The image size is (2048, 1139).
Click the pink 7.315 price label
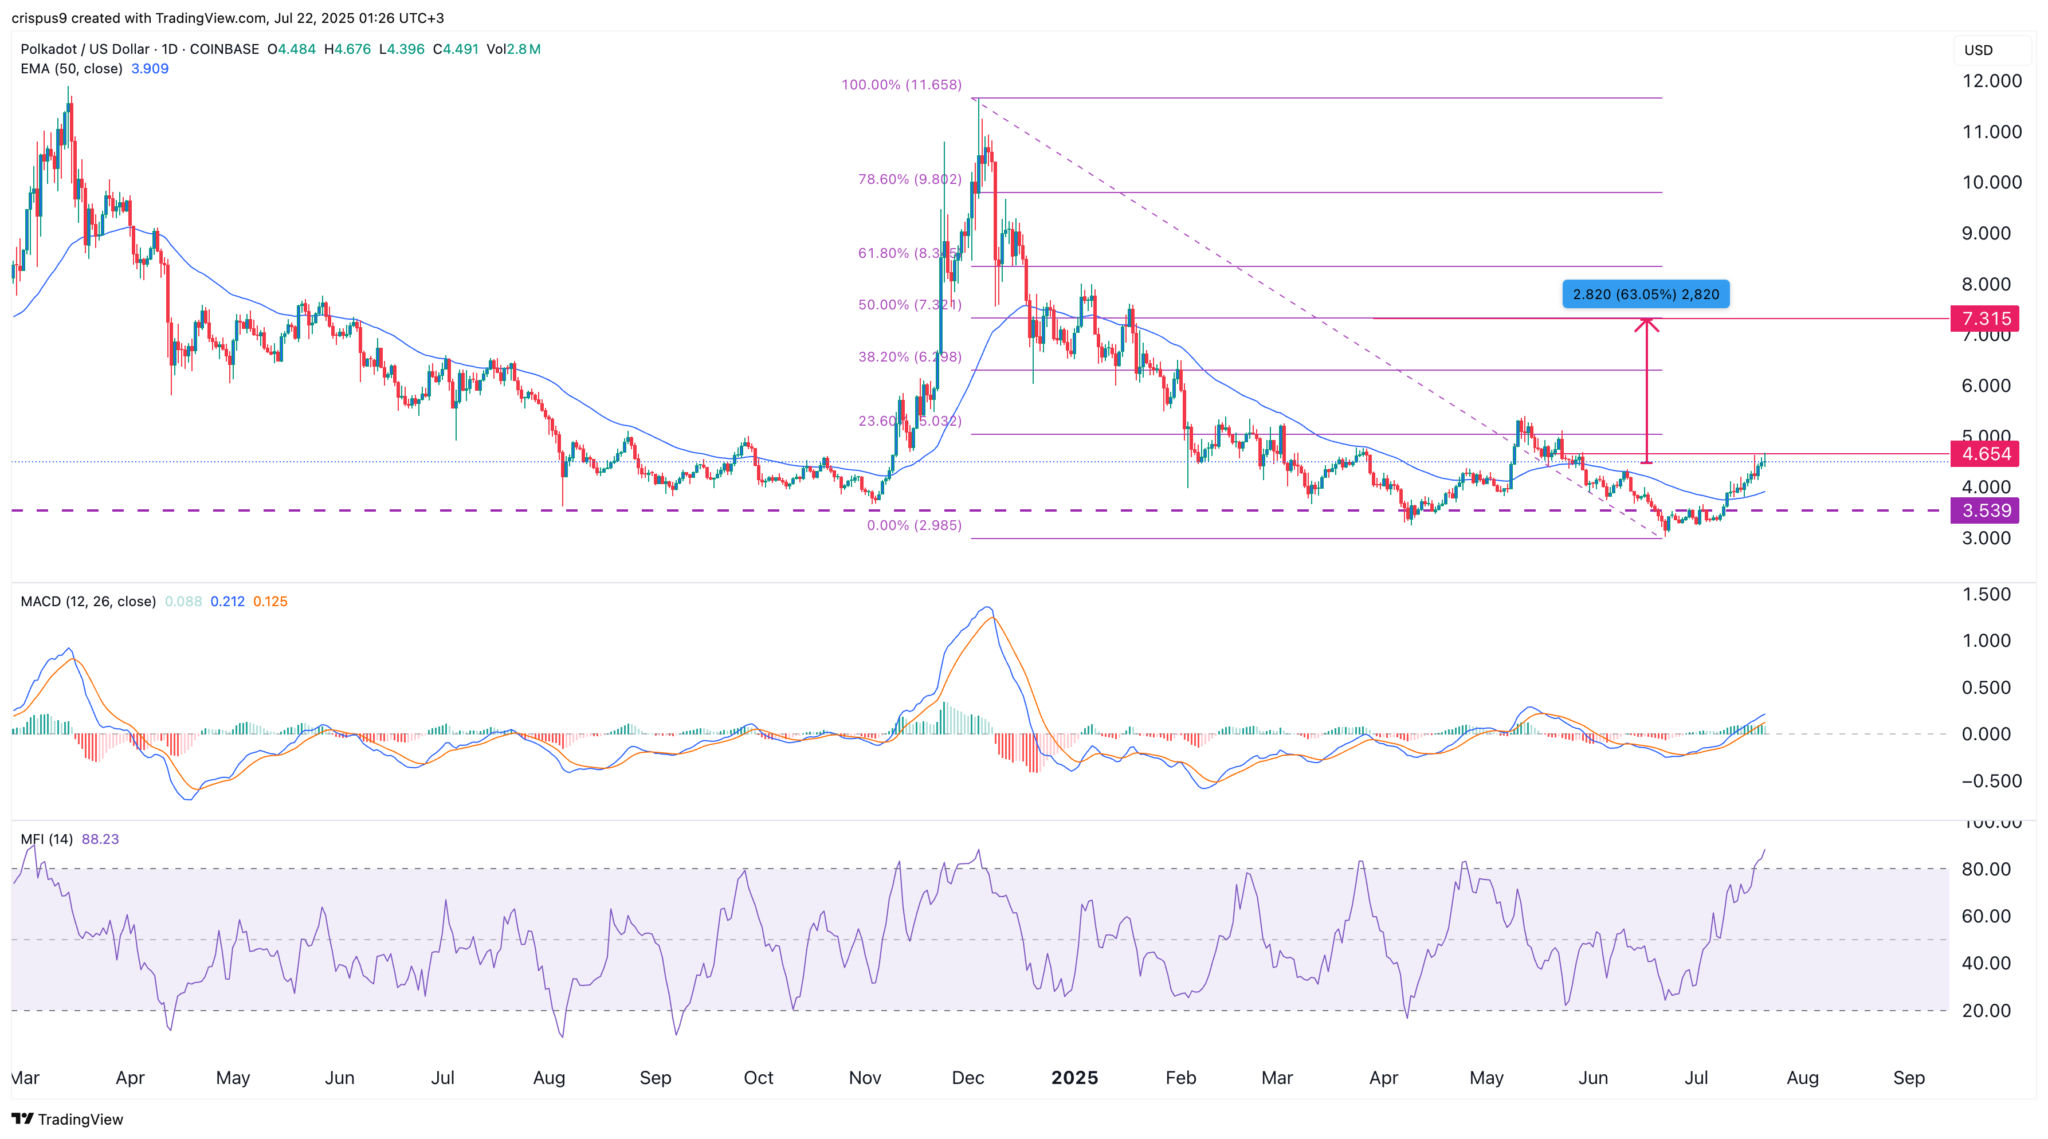[x=1985, y=319]
